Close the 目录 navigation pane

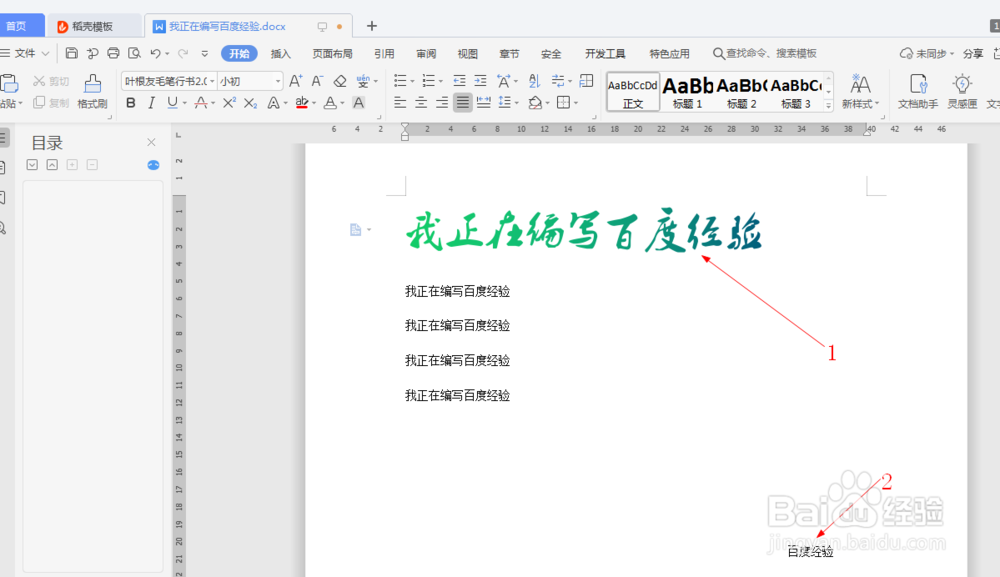[151, 142]
